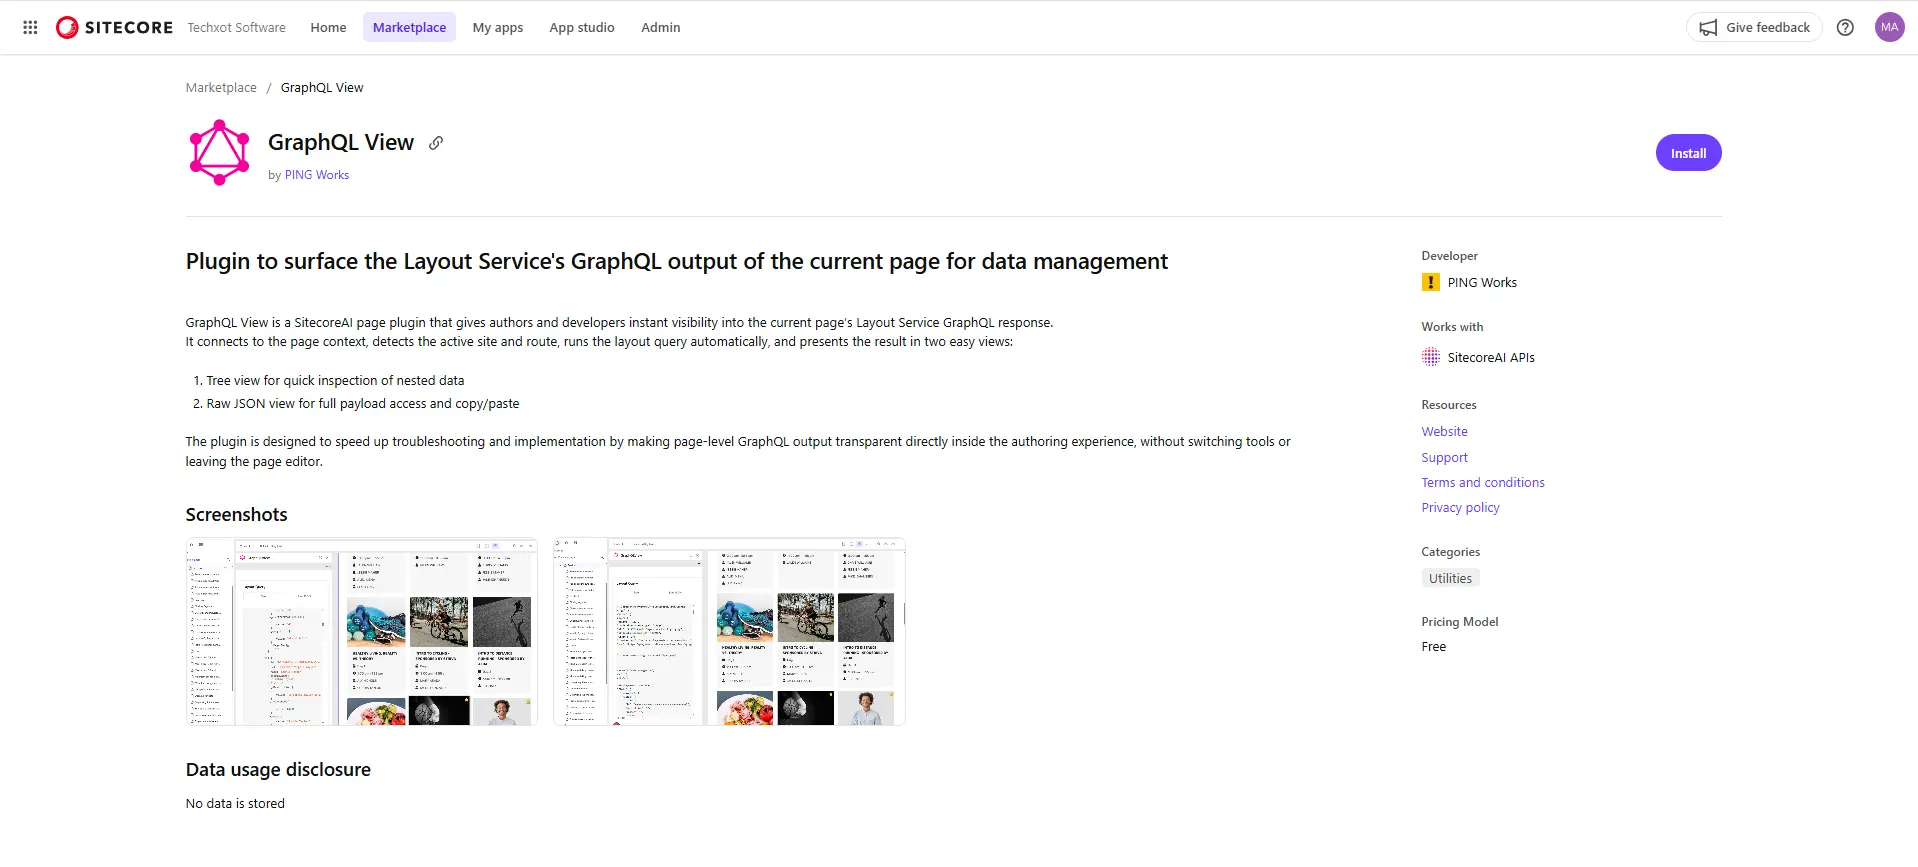The height and width of the screenshot is (867, 1918).
Task: Click SitecoreAI APIs text label
Action: [x=1491, y=358]
